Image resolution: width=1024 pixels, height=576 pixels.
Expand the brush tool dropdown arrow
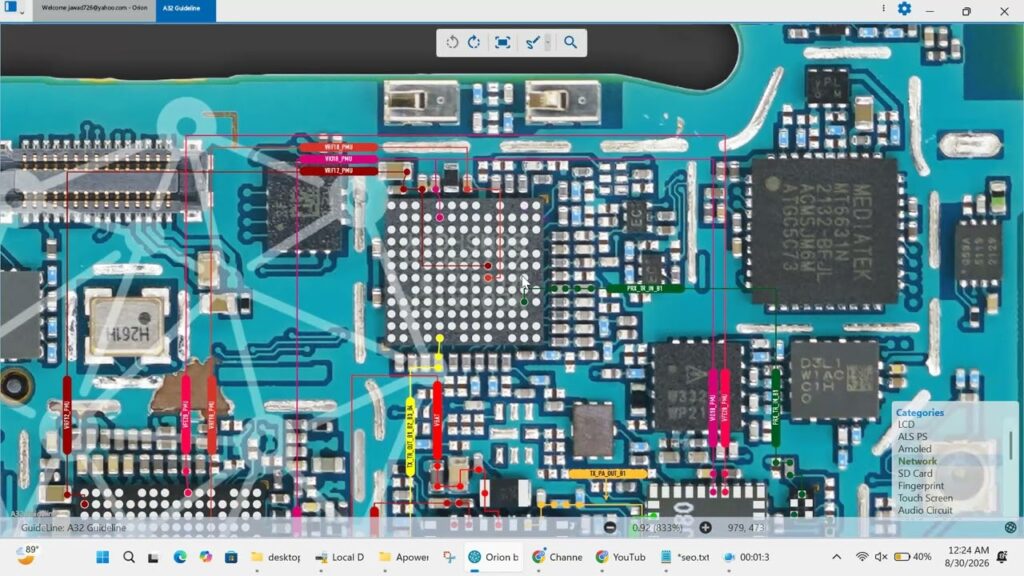tap(548, 43)
